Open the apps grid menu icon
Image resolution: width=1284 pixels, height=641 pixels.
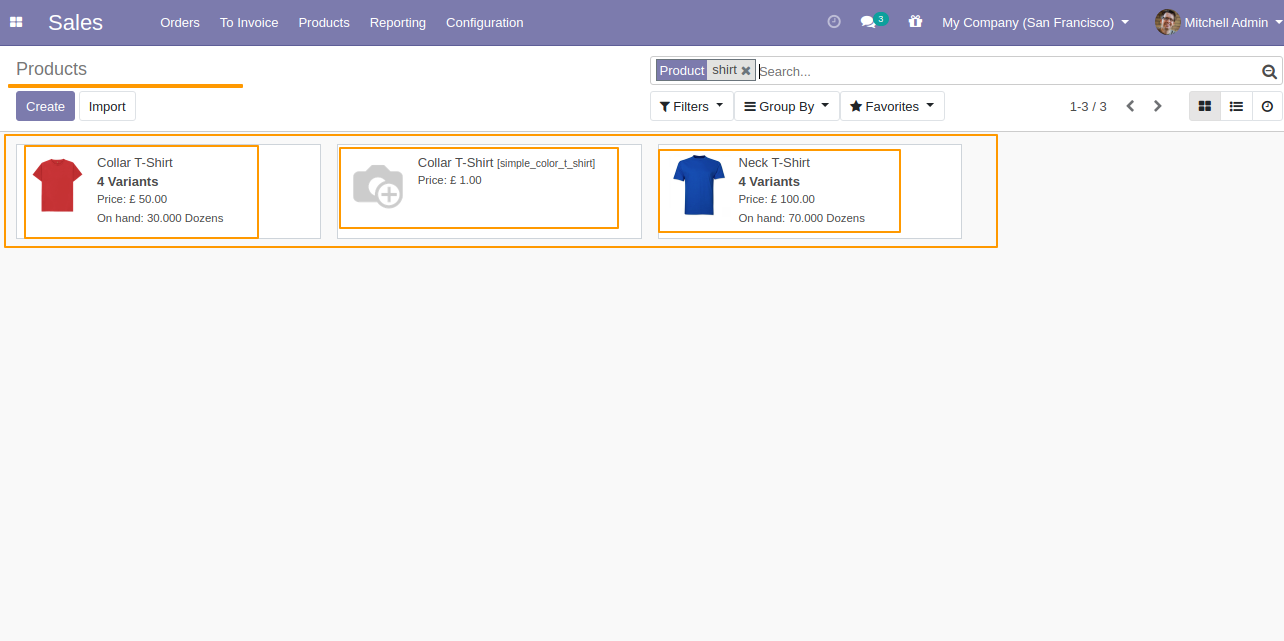tap(16, 22)
